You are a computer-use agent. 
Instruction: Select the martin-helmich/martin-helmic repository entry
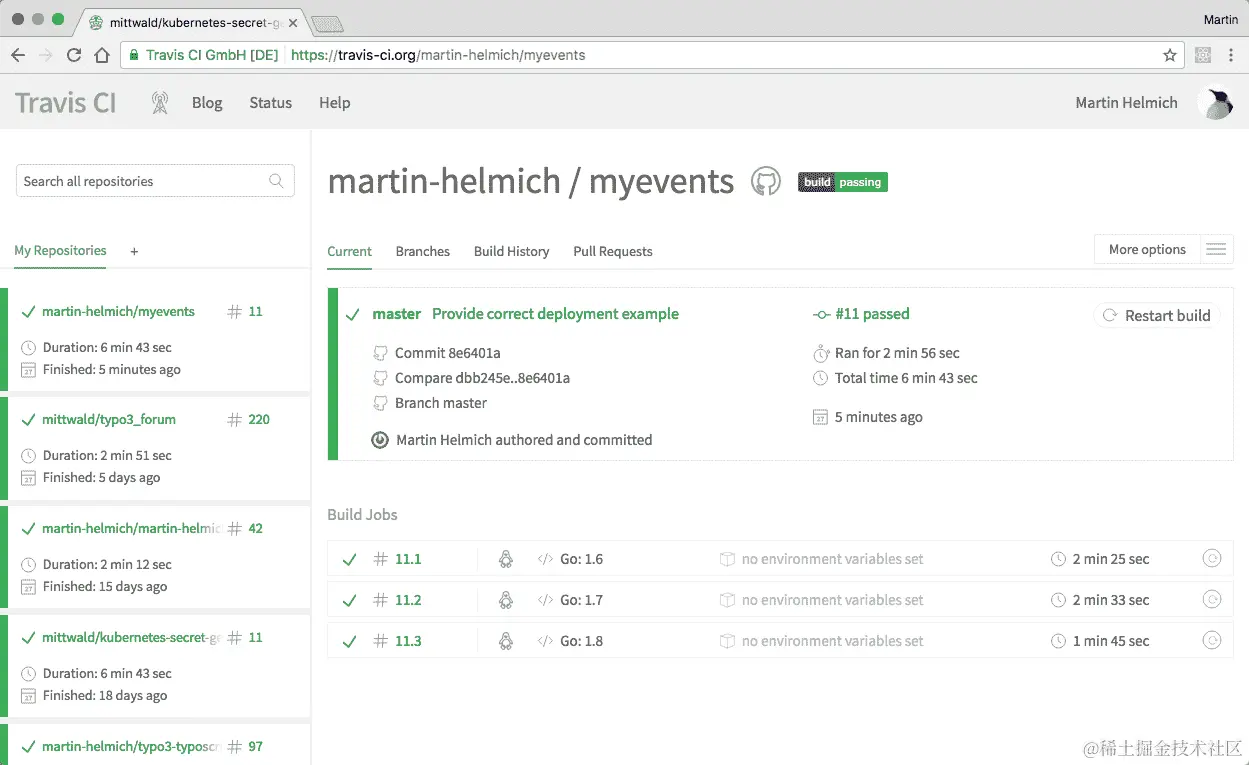[131, 528]
